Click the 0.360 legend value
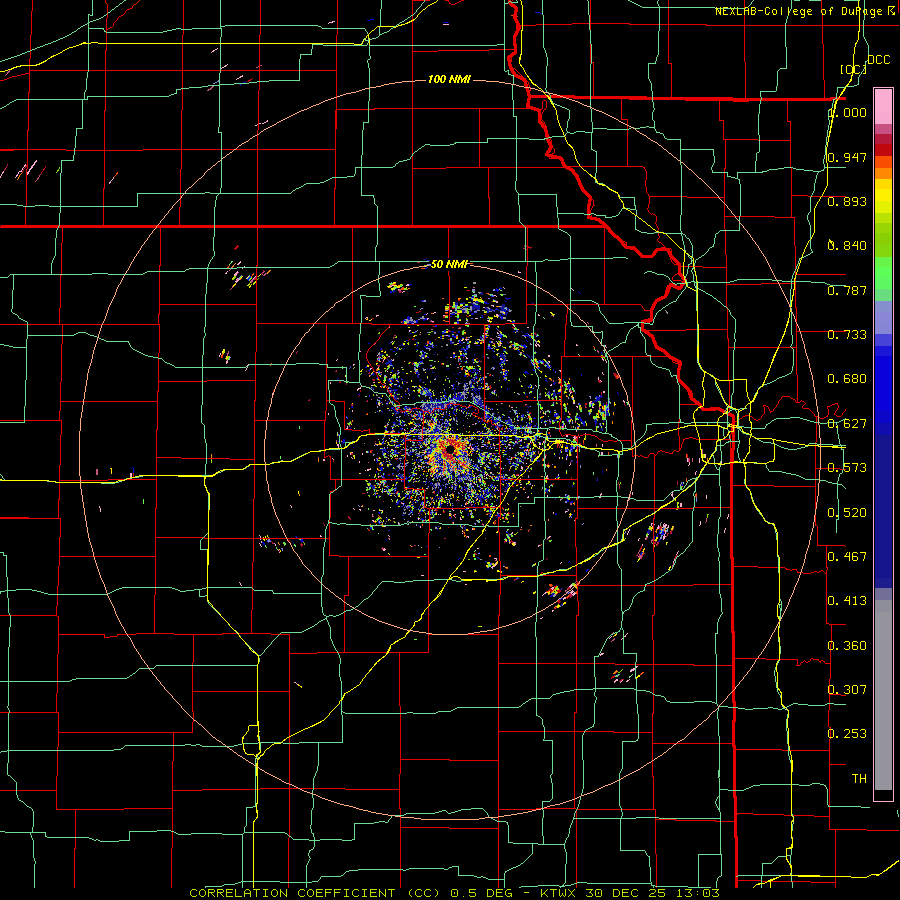900x900 pixels. click(x=847, y=646)
